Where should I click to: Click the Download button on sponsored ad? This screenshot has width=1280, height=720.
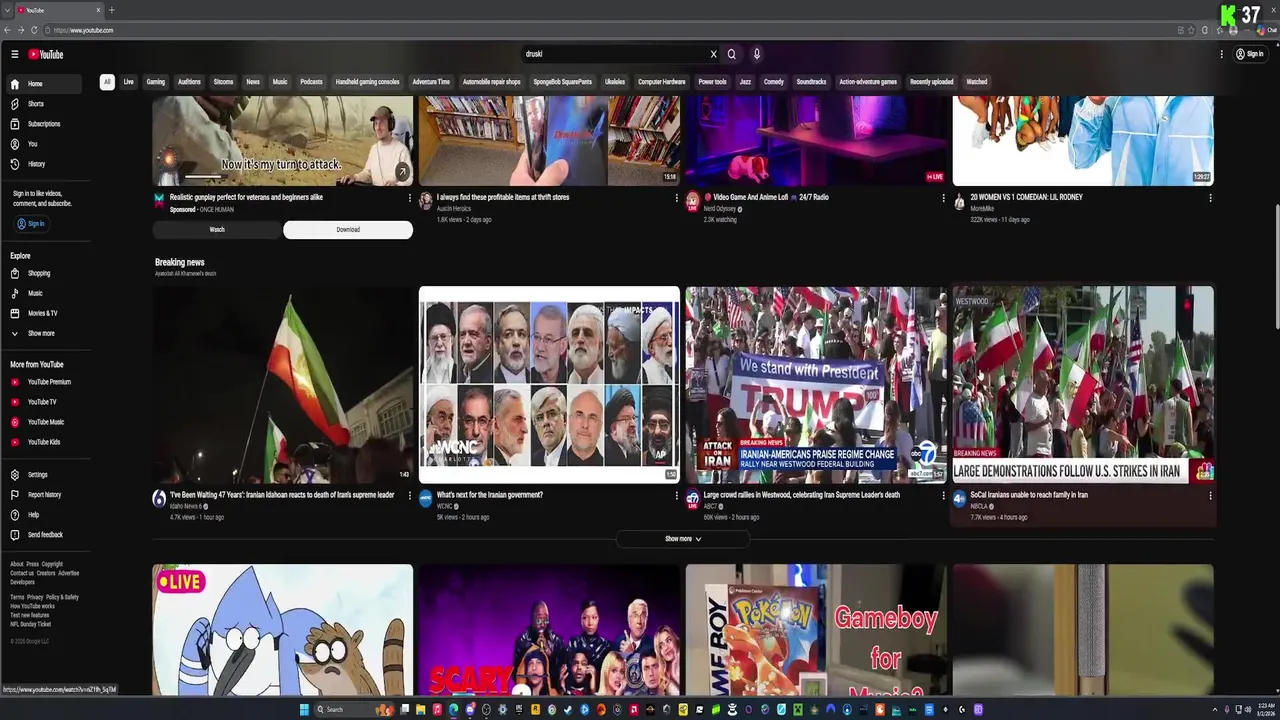tap(348, 230)
